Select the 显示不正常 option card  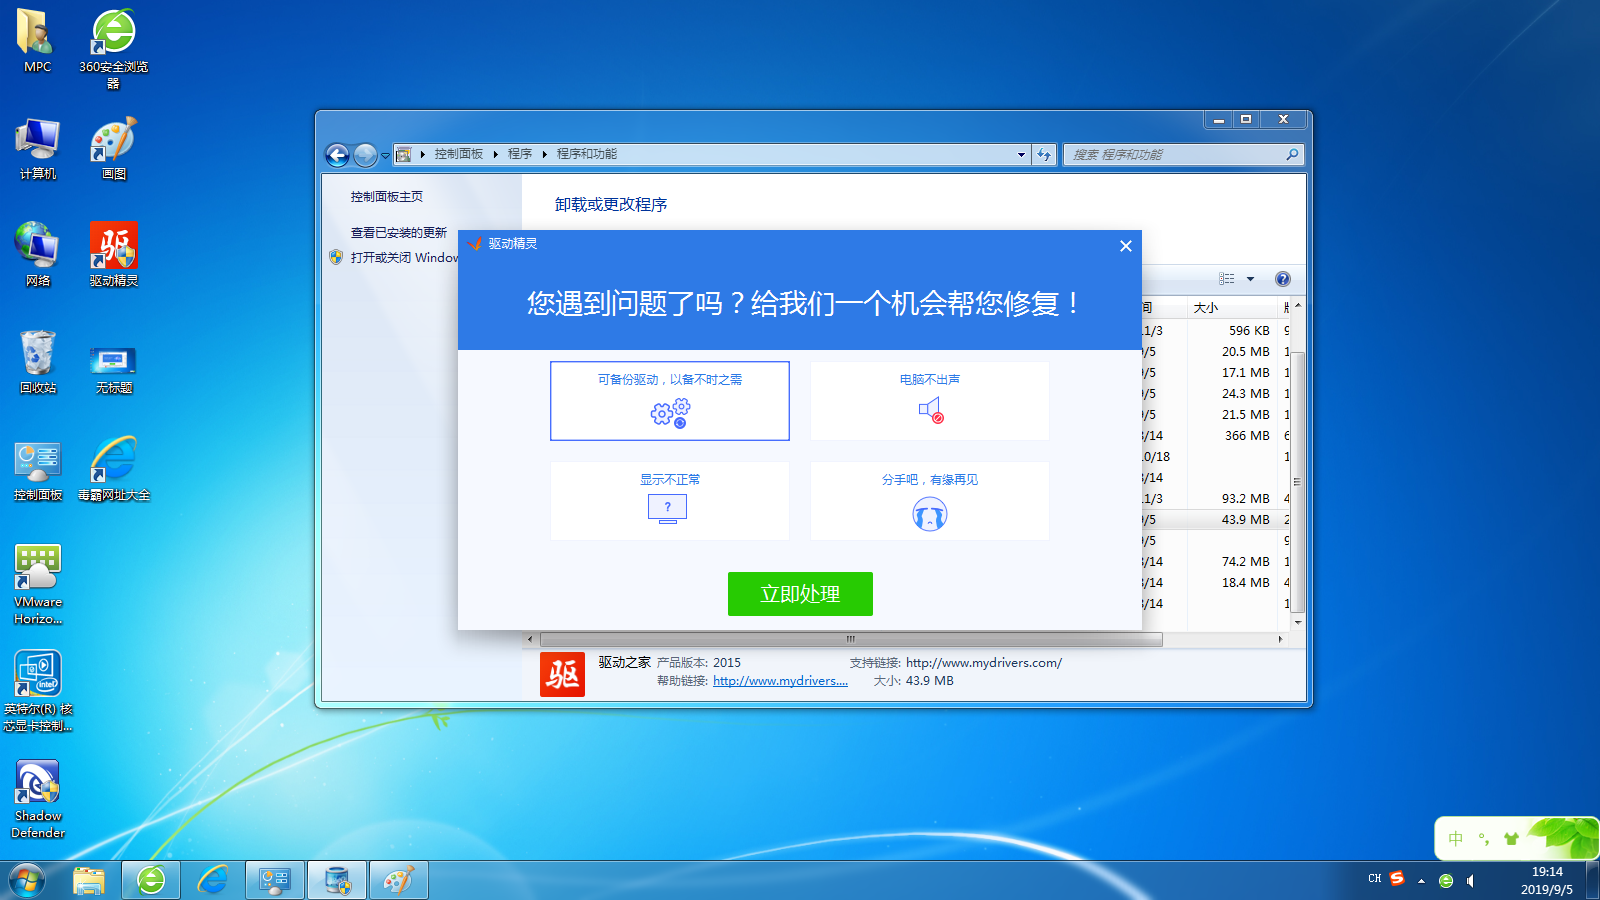(x=670, y=501)
